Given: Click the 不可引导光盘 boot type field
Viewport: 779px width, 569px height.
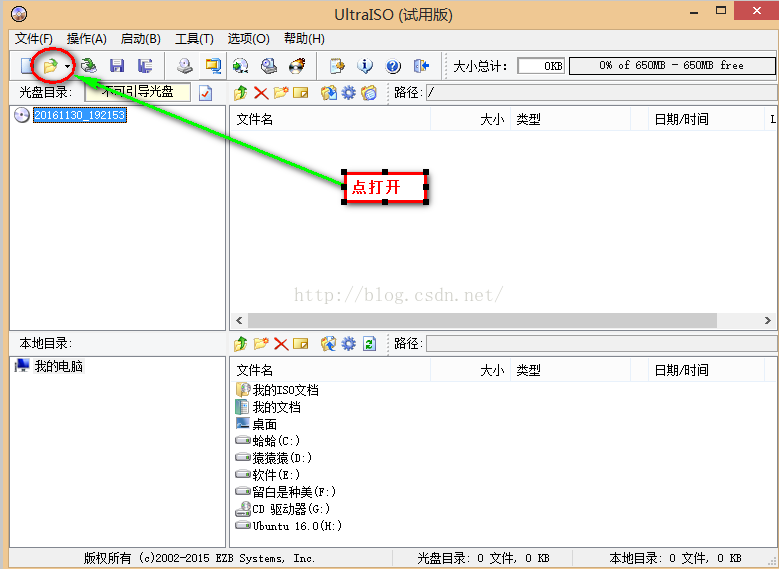Looking at the screenshot, I should tap(138, 92).
